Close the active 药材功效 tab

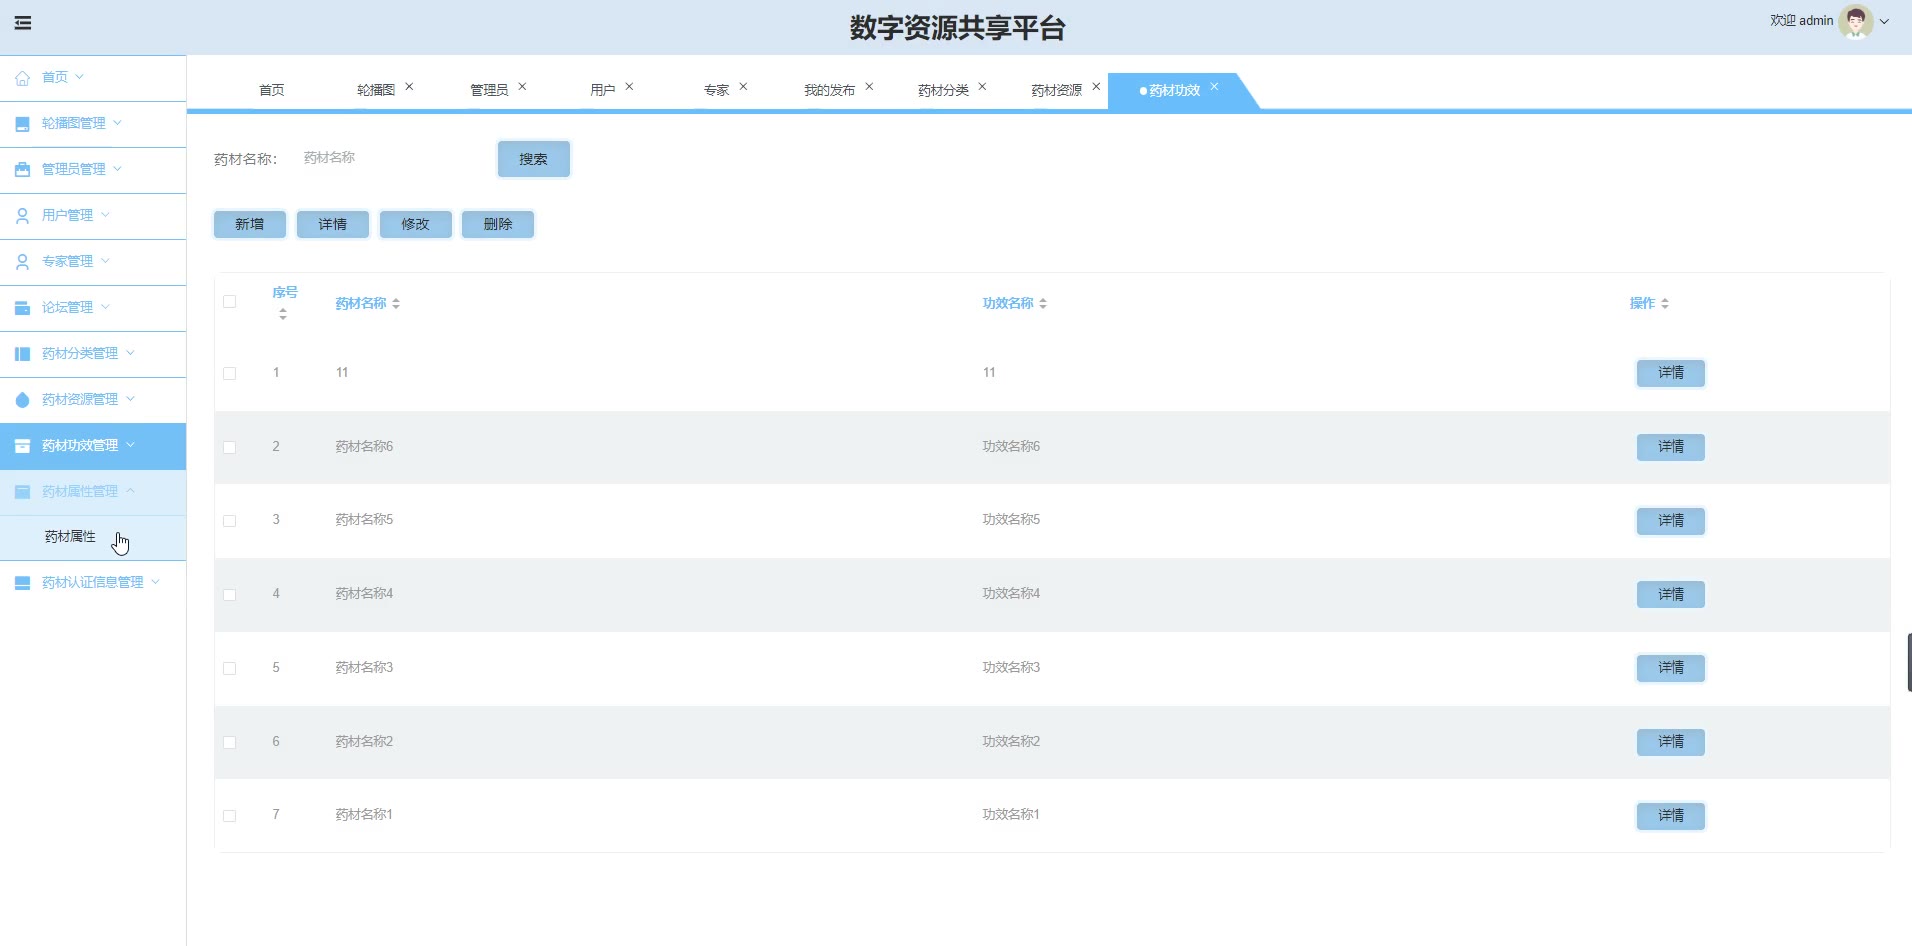tap(1214, 87)
